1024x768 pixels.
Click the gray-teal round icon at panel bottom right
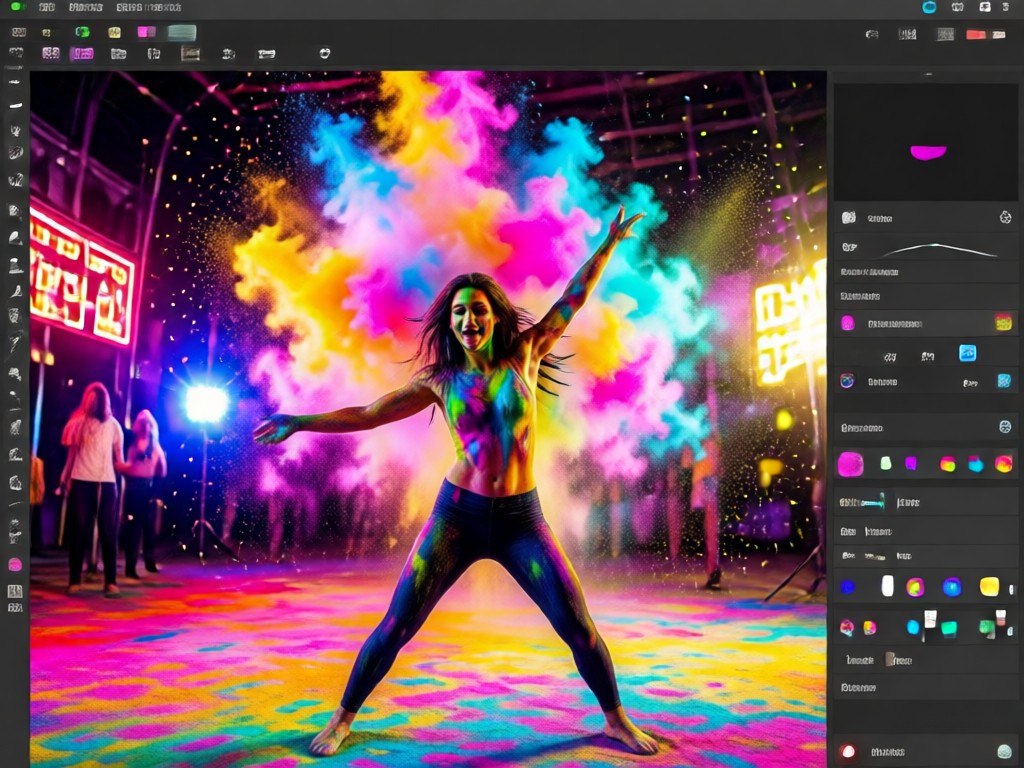click(1004, 751)
